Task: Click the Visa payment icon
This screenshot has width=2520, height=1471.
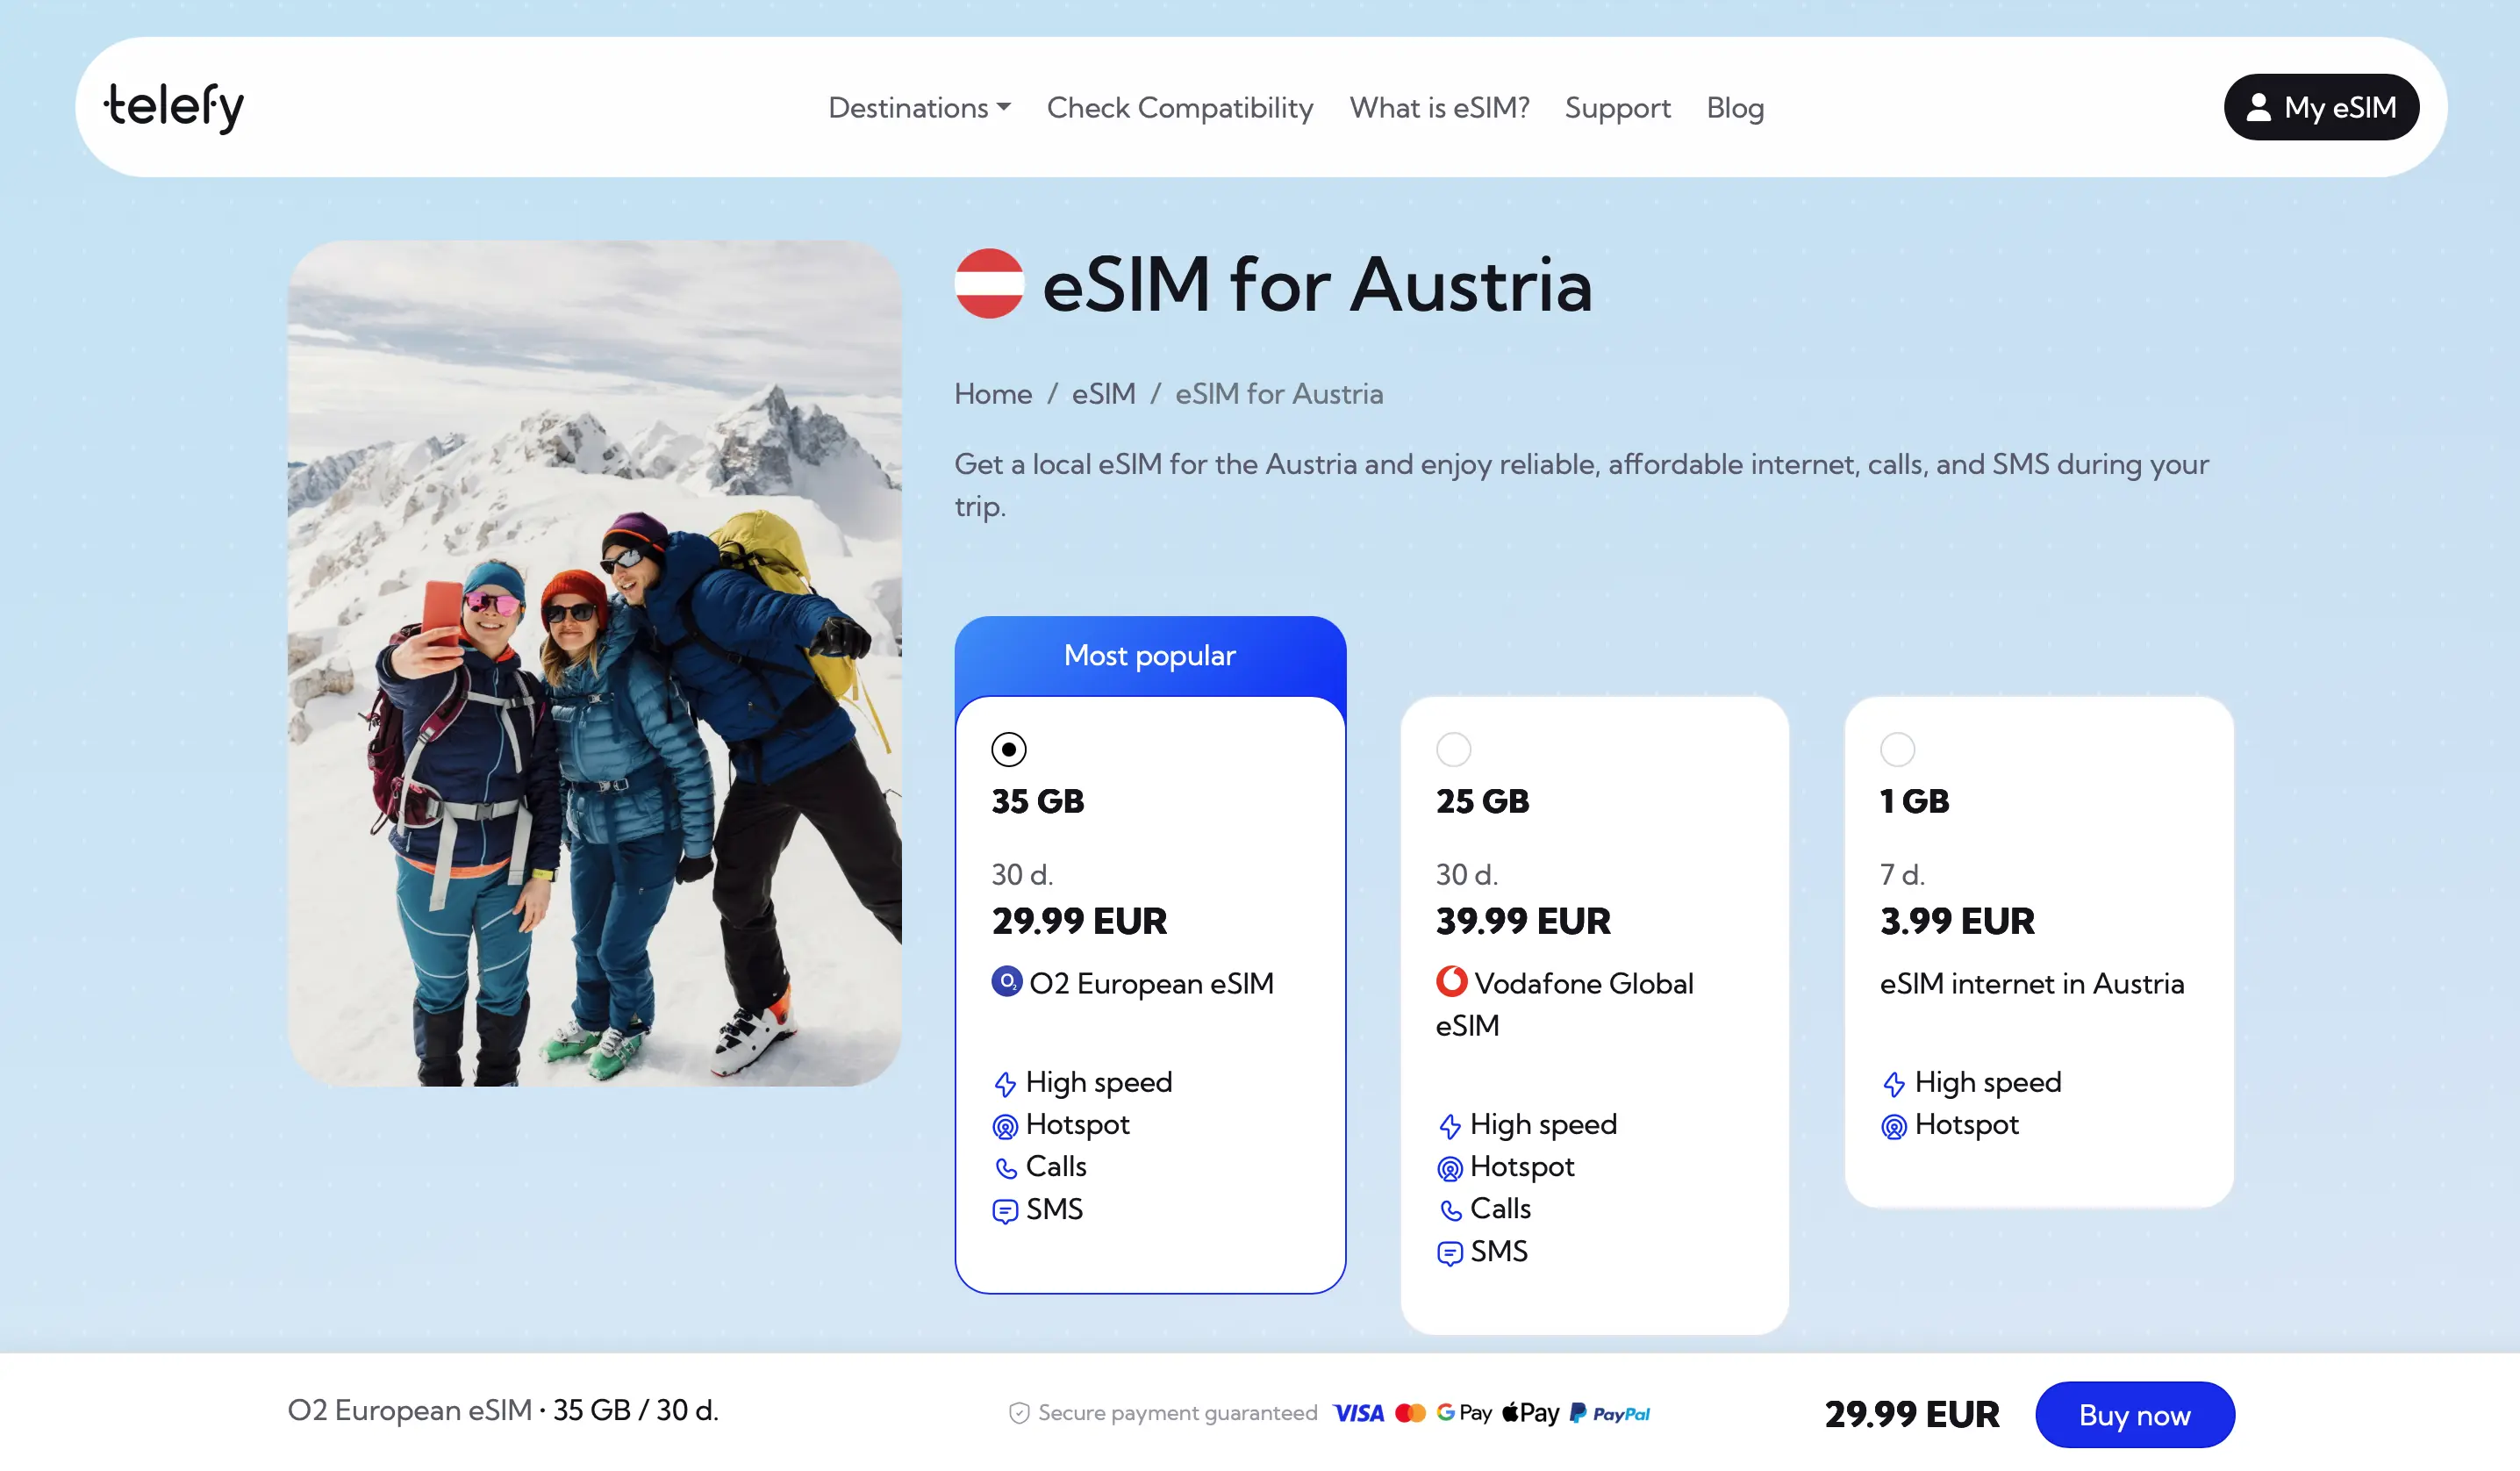Action: point(1358,1413)
